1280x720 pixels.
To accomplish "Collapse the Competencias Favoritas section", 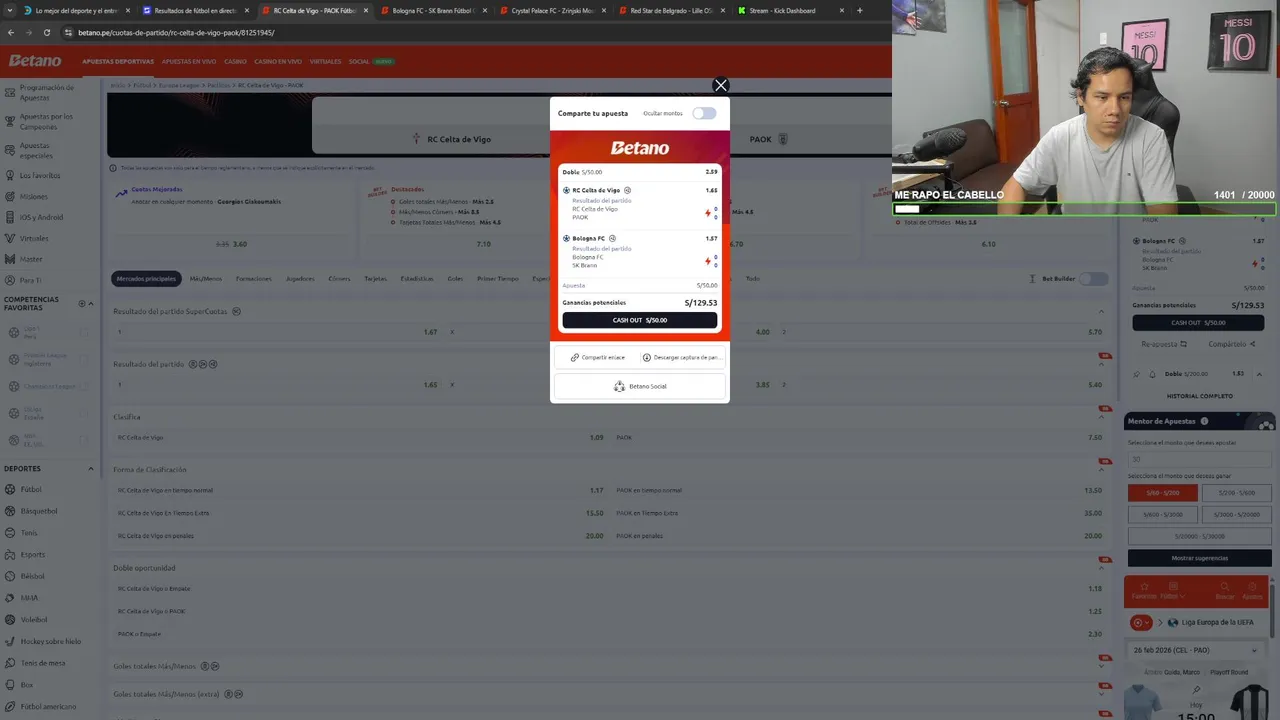I will coord(91,303).
